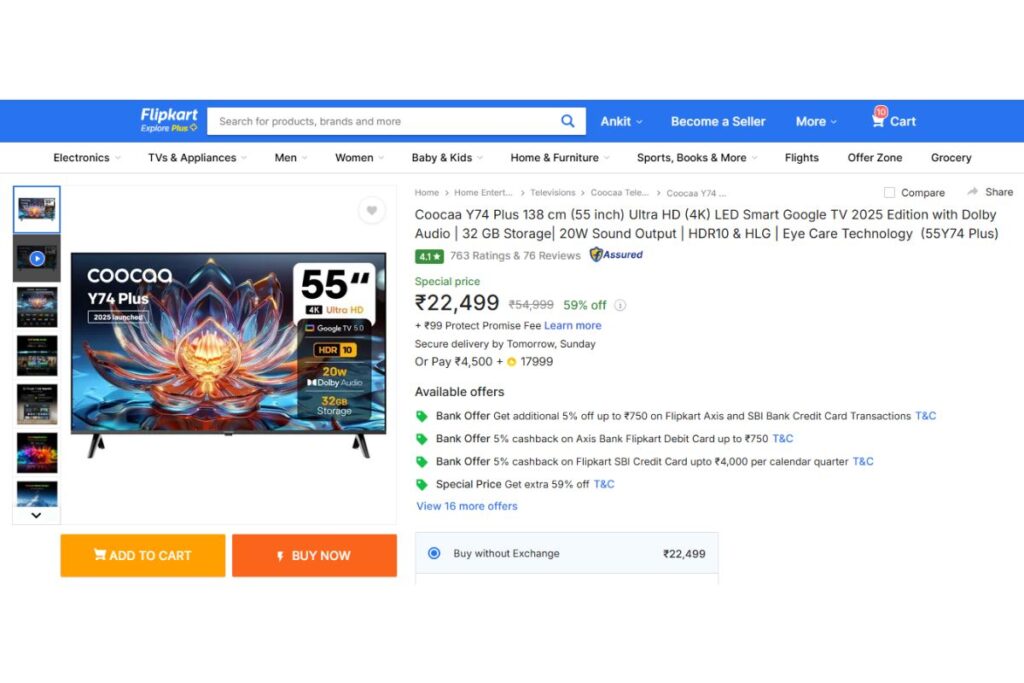Open the More dropdown menu
1024x683 pixels.
point(817,121)
